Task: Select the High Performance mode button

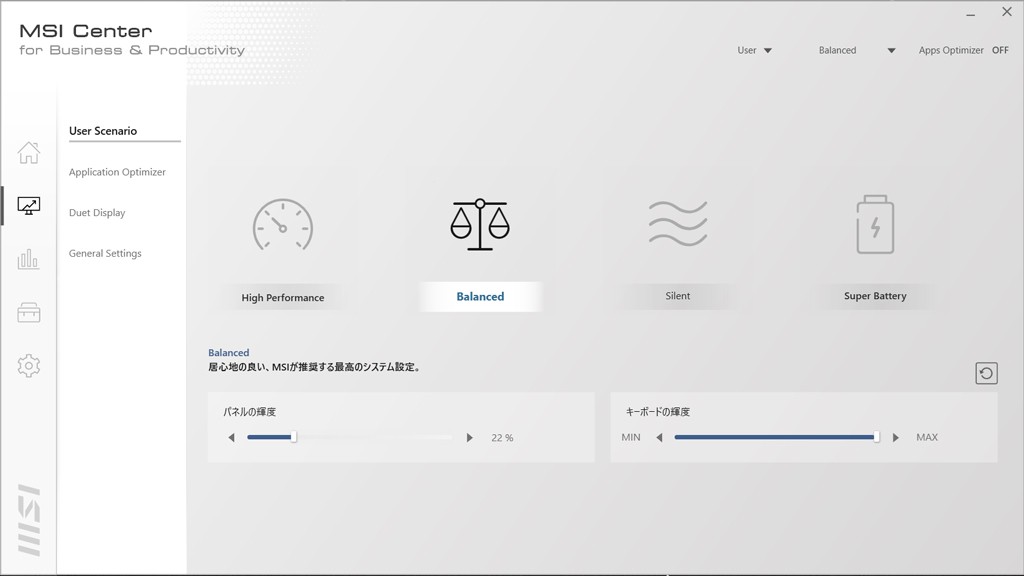Action: point(283,298)
